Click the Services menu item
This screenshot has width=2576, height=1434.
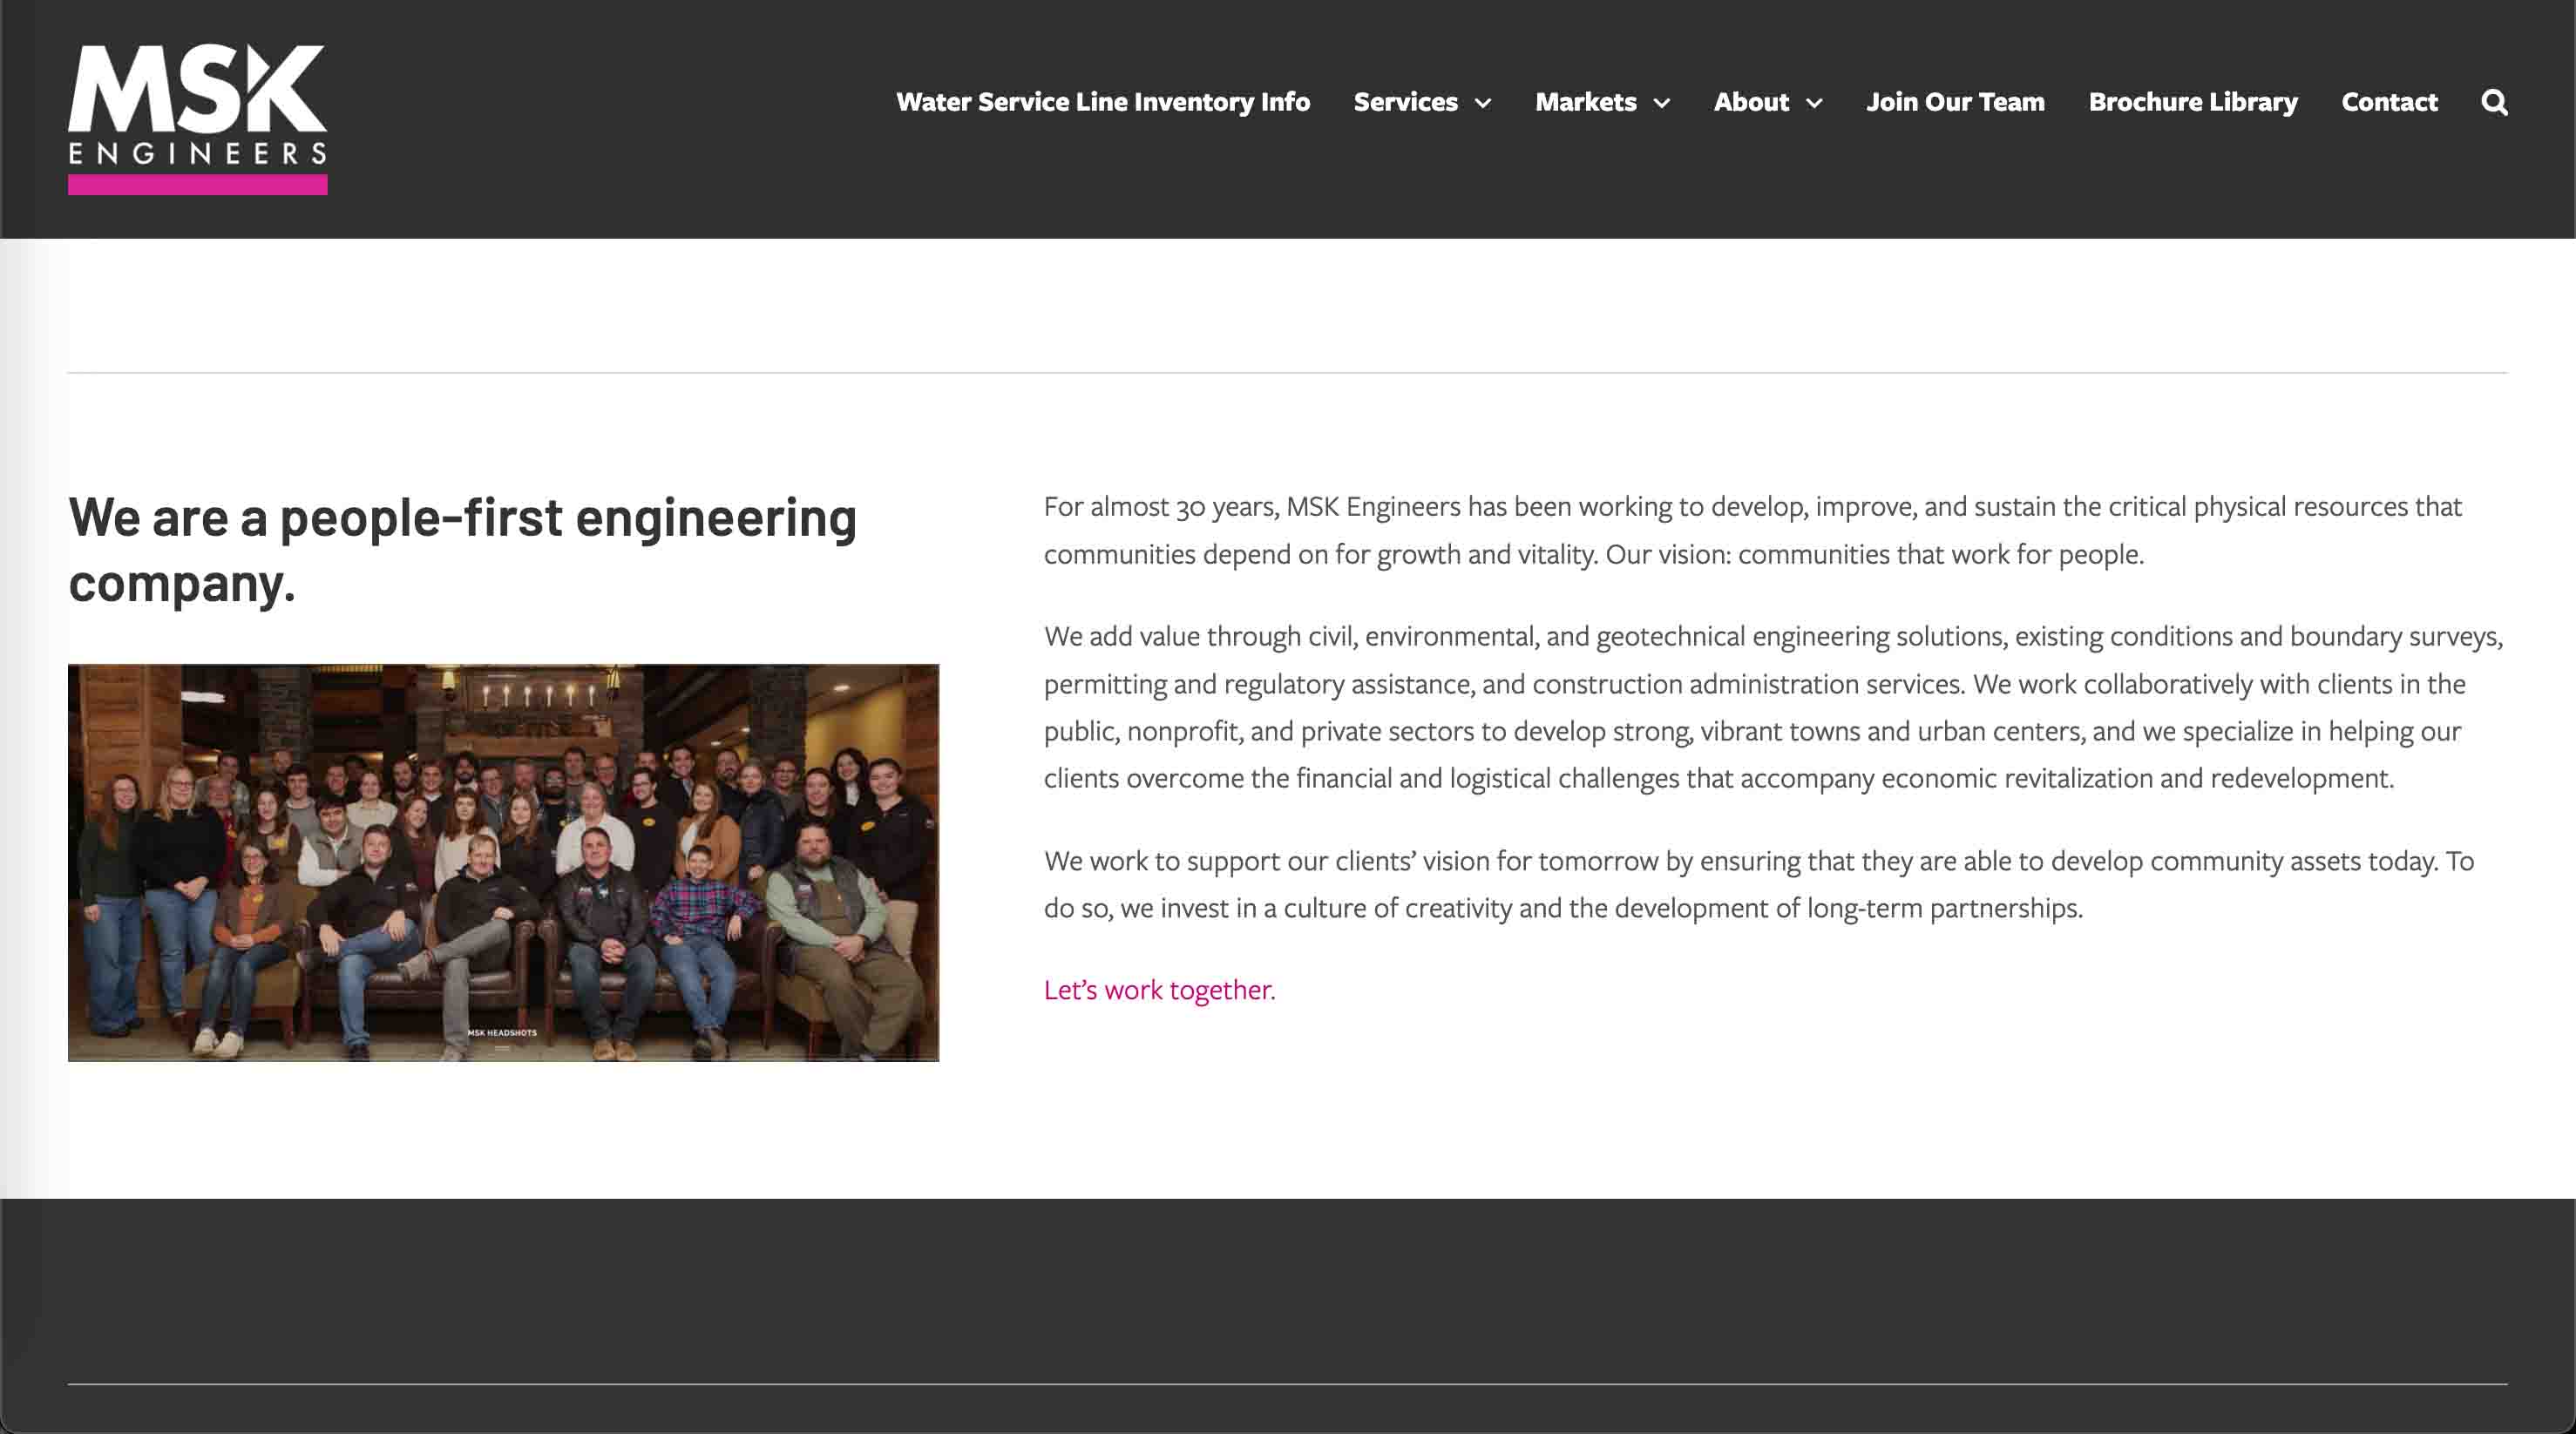click(1405, 102)
